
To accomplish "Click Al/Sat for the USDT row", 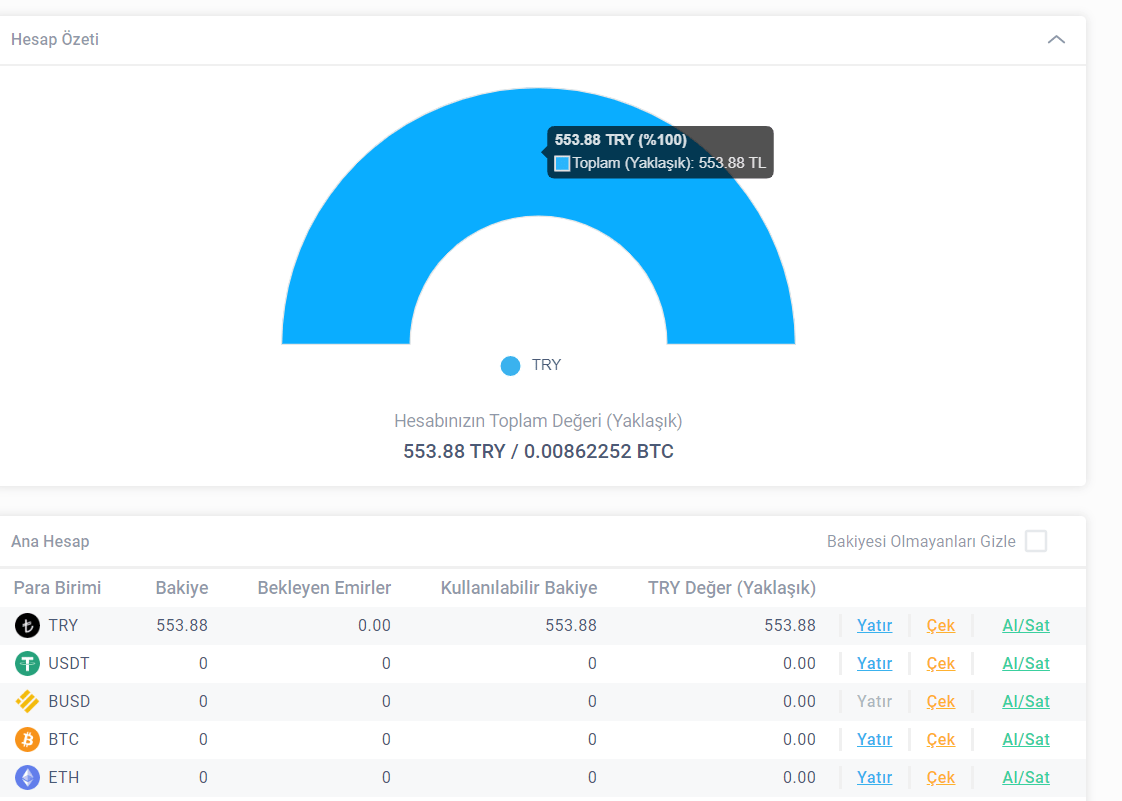I will coord(1025,664).
